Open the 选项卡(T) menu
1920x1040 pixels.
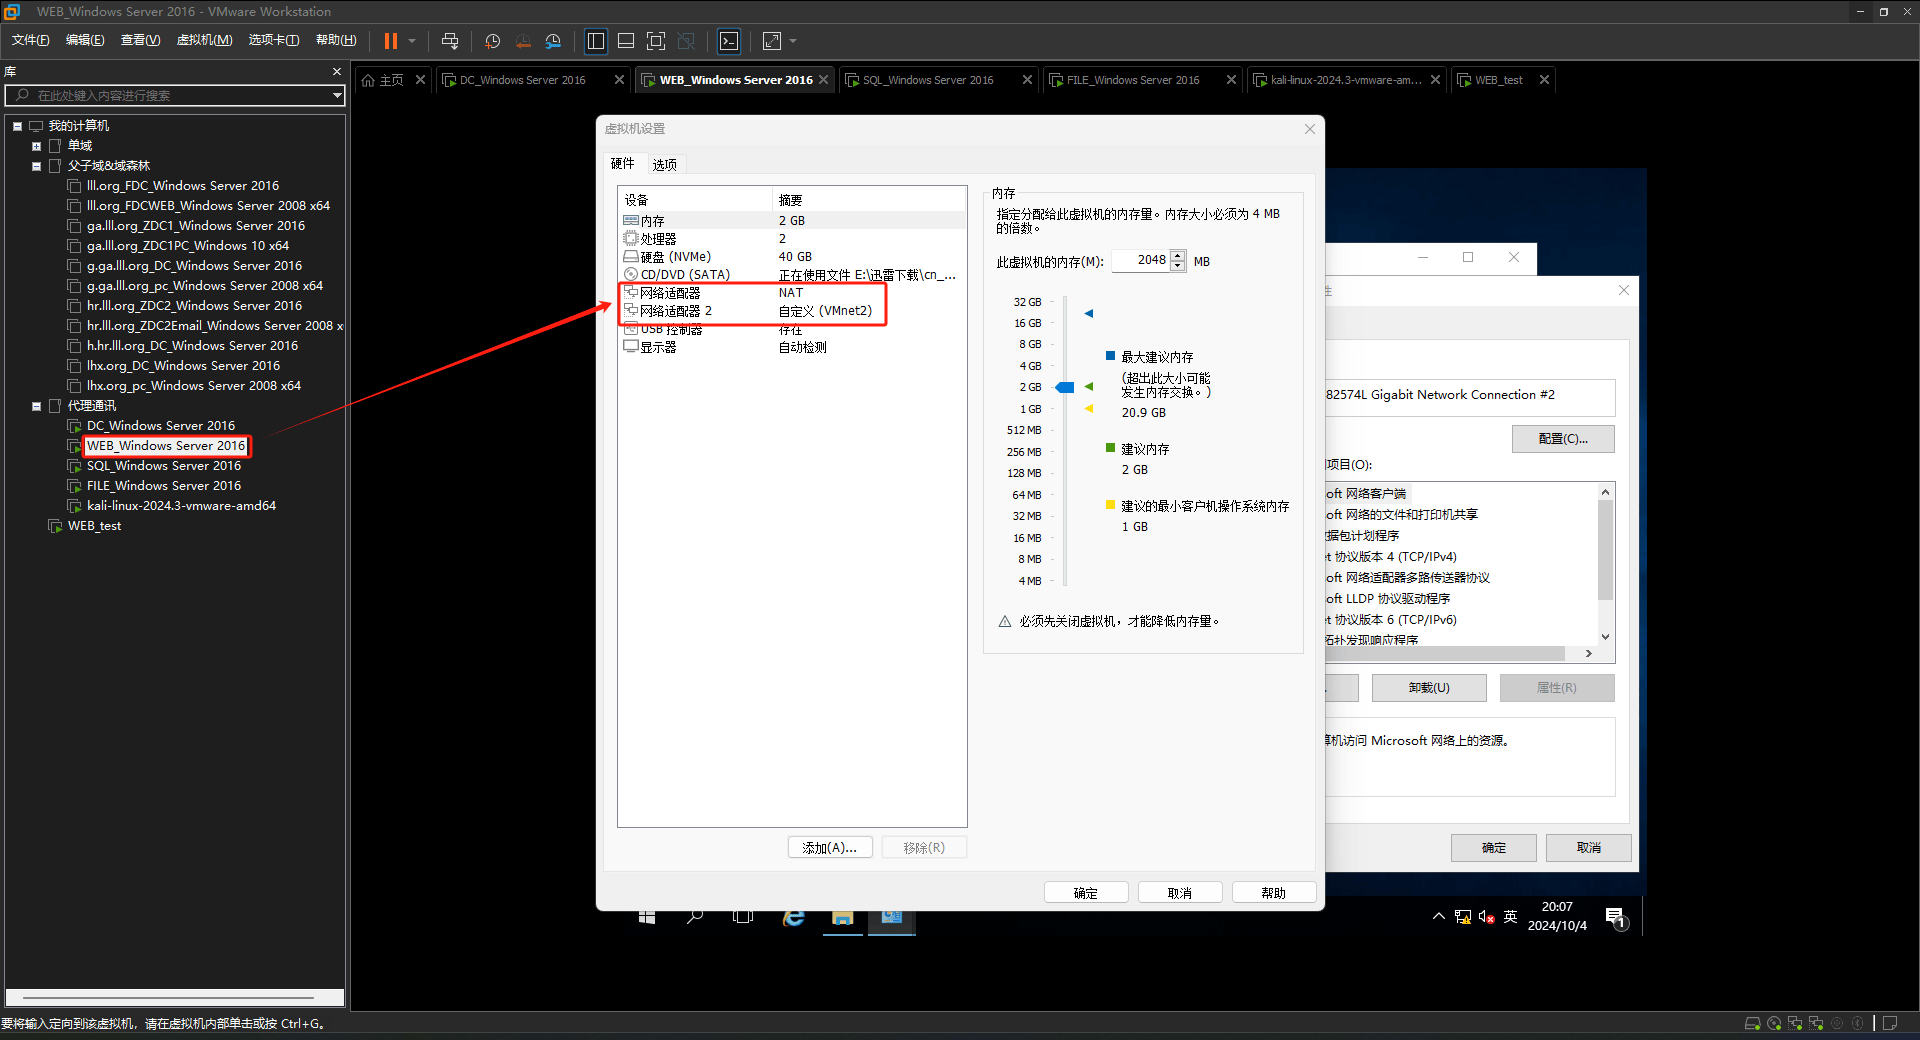click(x=273, y=40)
